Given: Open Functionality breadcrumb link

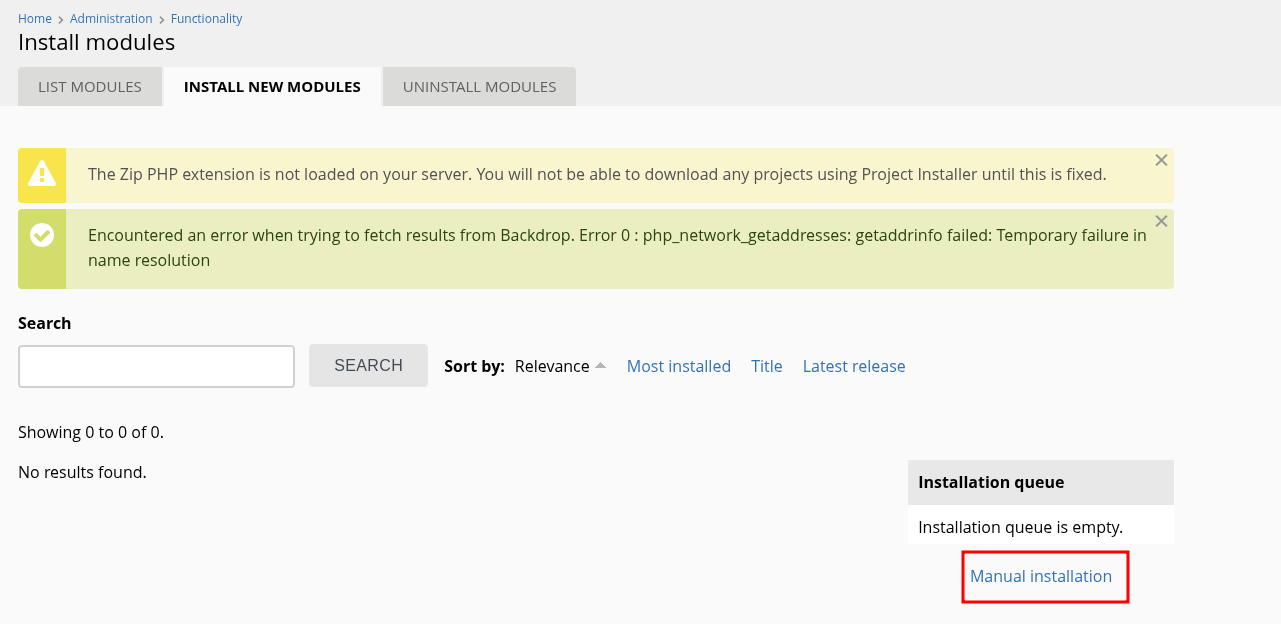Looking at the screenshot, I should click(207, 19).
